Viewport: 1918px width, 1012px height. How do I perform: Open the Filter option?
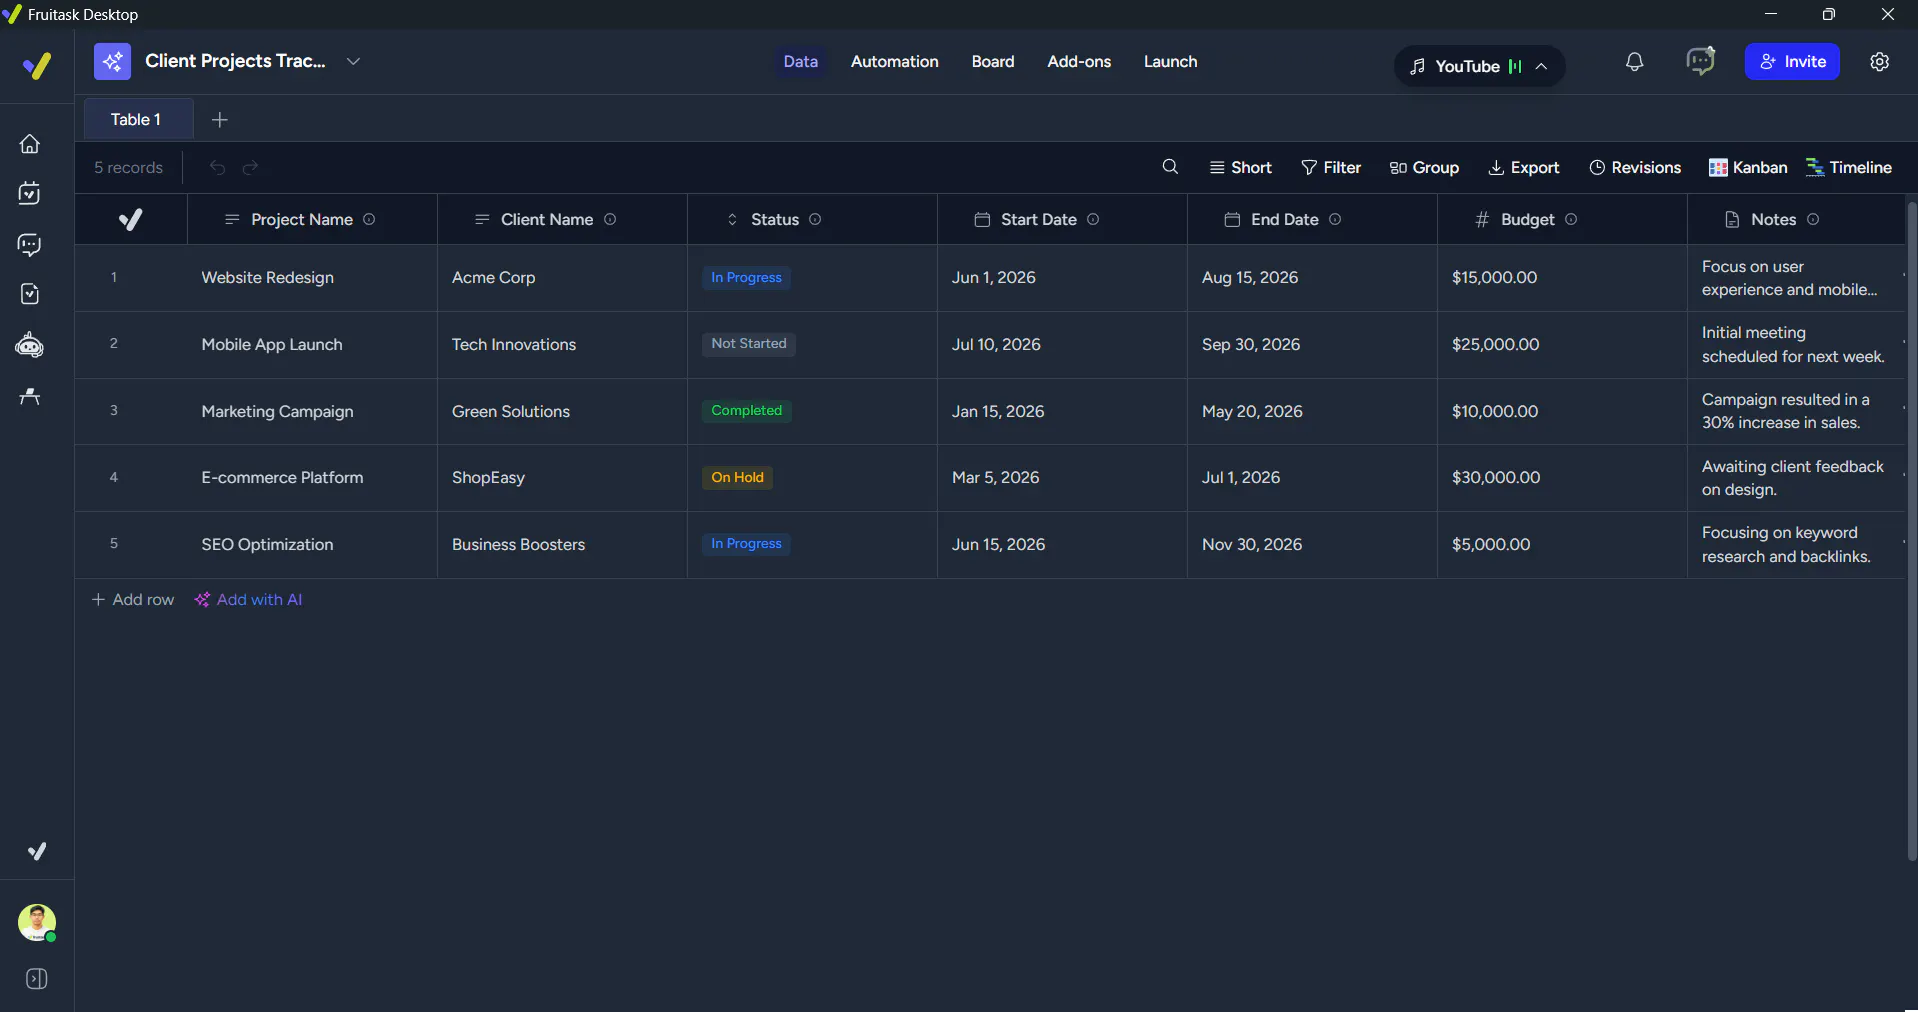(x=1331, y=167)
